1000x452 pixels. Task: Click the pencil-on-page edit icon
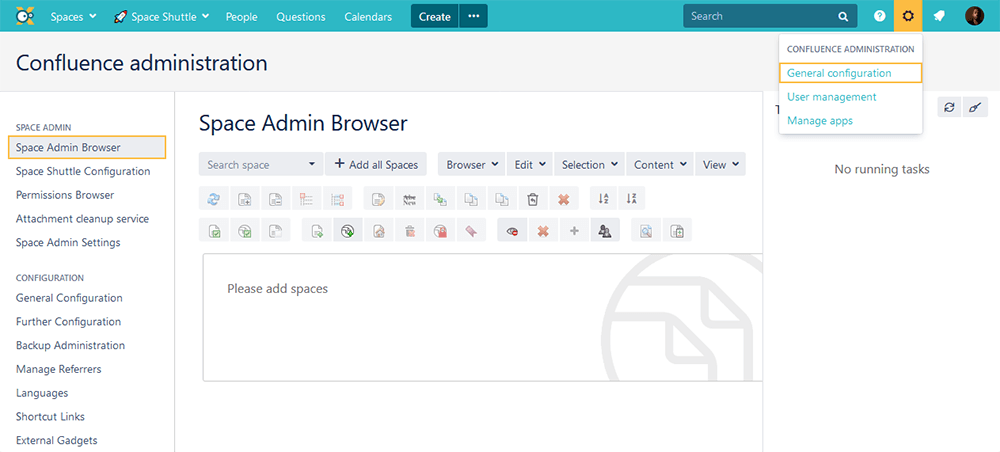378,198
